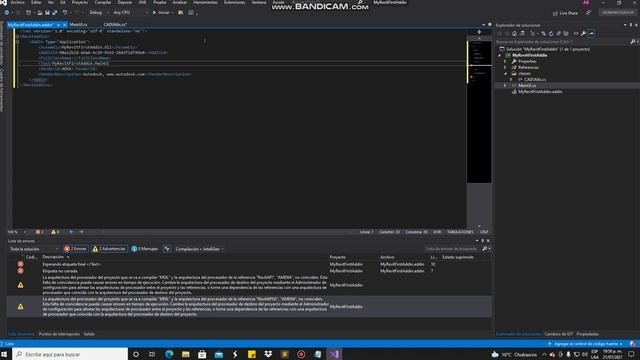
Task: Select the Solución 'MyRevitFirstAddin' root node
Action: 548,49
